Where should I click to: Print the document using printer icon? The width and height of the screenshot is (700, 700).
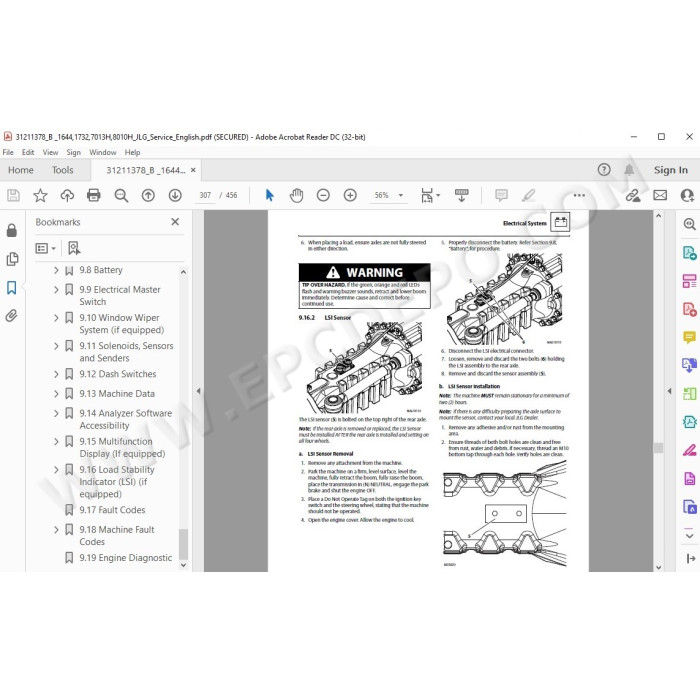click(94, 195)
